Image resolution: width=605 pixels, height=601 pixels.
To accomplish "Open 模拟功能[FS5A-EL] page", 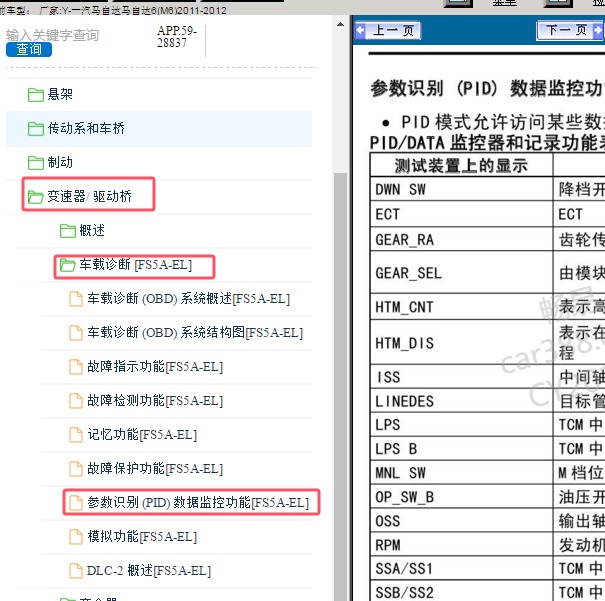I will (142, 536).
